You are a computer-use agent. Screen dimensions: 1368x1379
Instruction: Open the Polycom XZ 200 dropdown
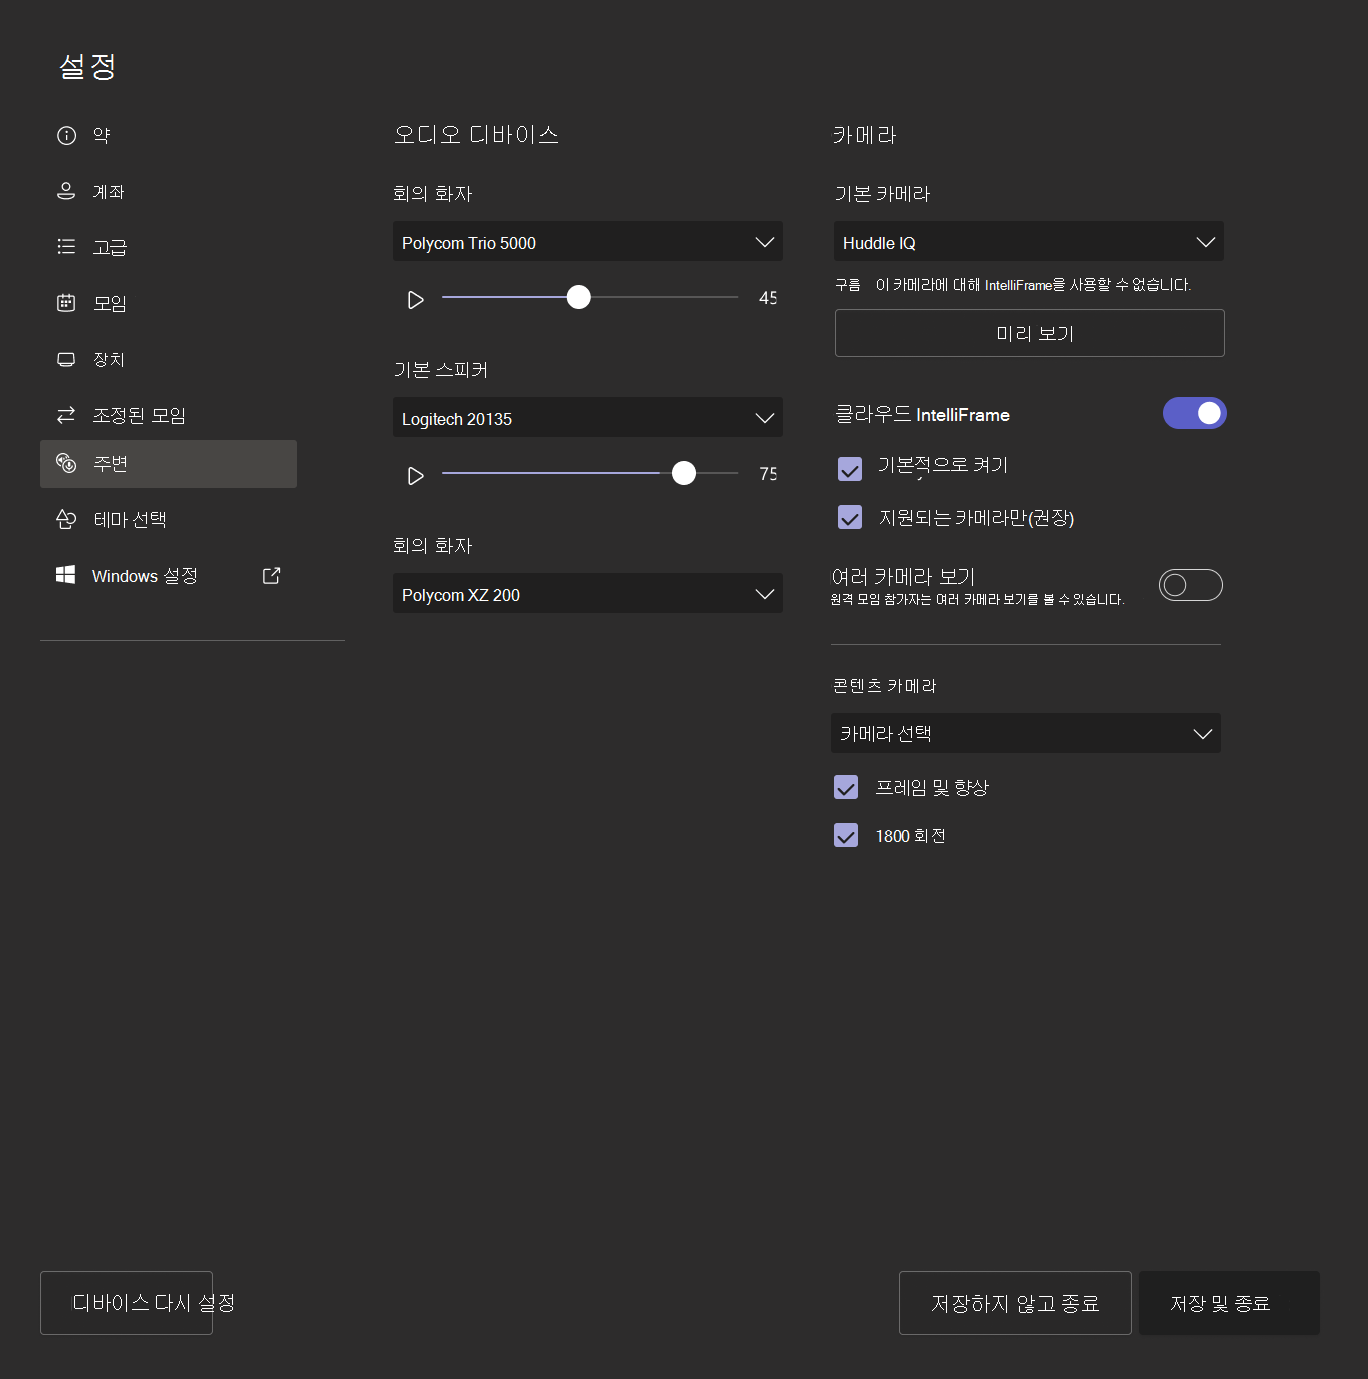[588, 593]
